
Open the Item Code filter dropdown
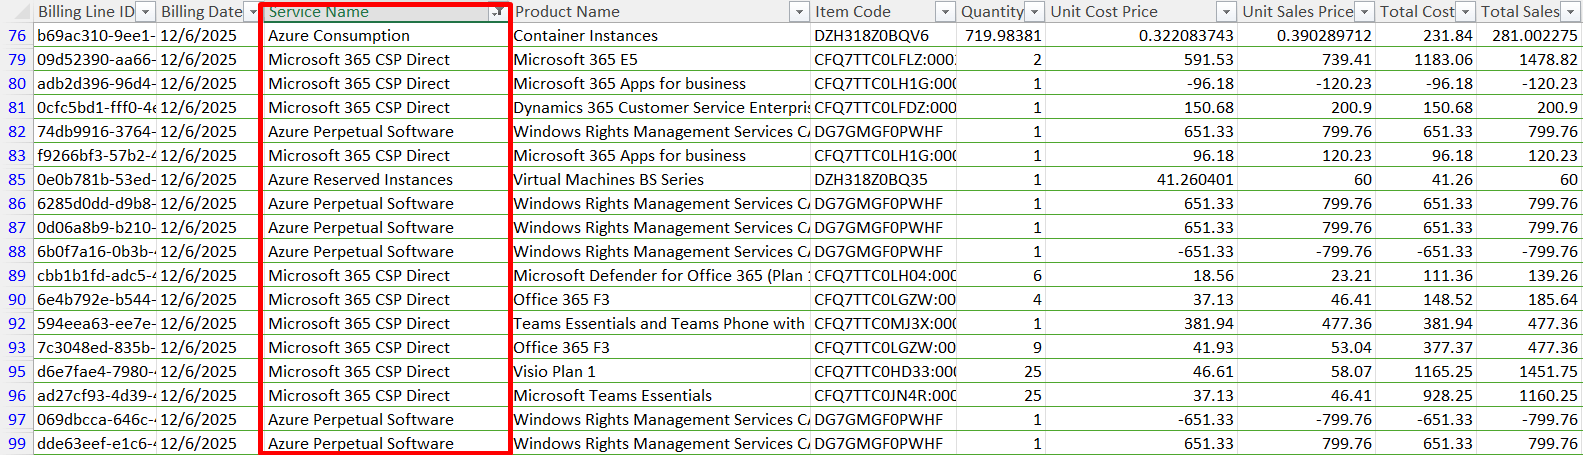point(945,12)
